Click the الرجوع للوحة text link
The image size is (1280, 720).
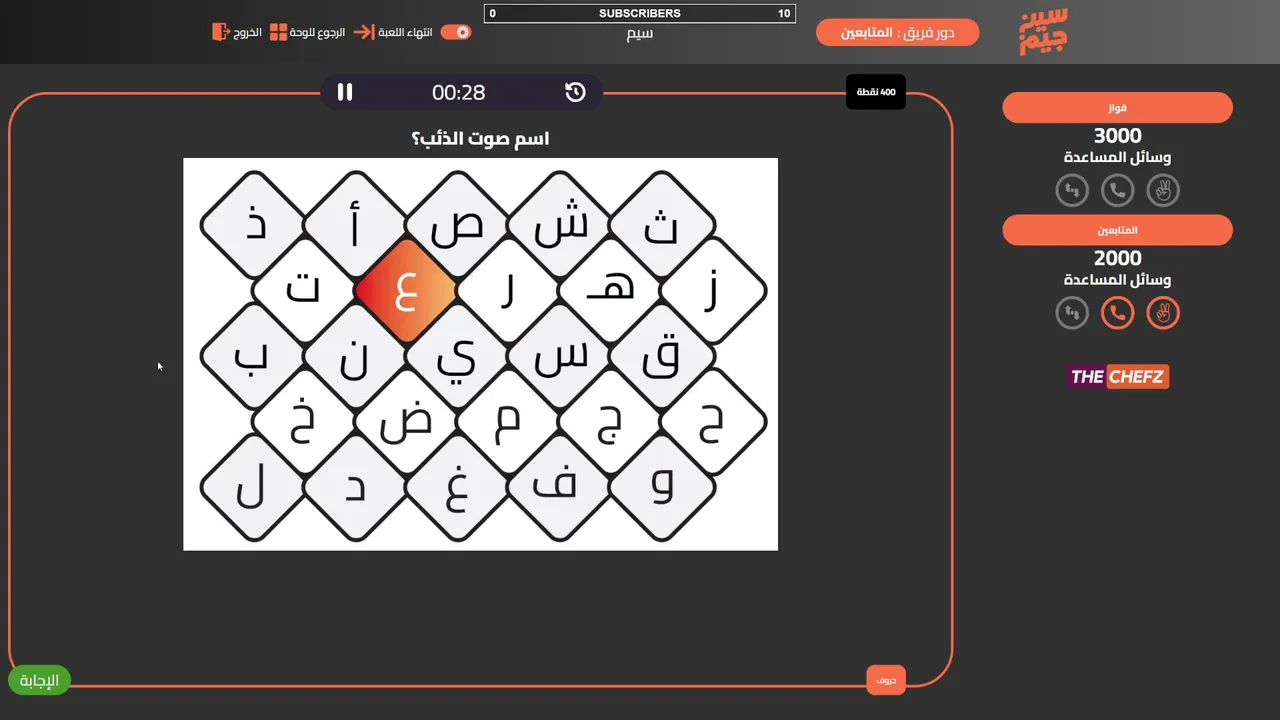pyautogui.click(x=318, y=32)
